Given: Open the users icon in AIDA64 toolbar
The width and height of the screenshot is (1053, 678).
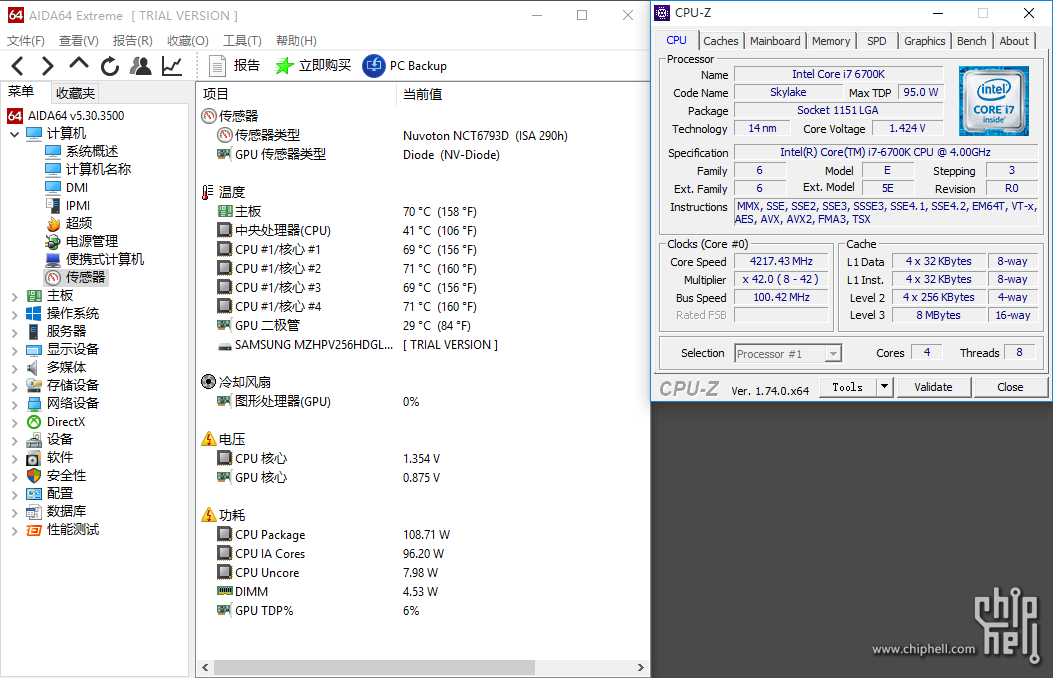Looking at the screenshot, I should (x=140, y=66).
